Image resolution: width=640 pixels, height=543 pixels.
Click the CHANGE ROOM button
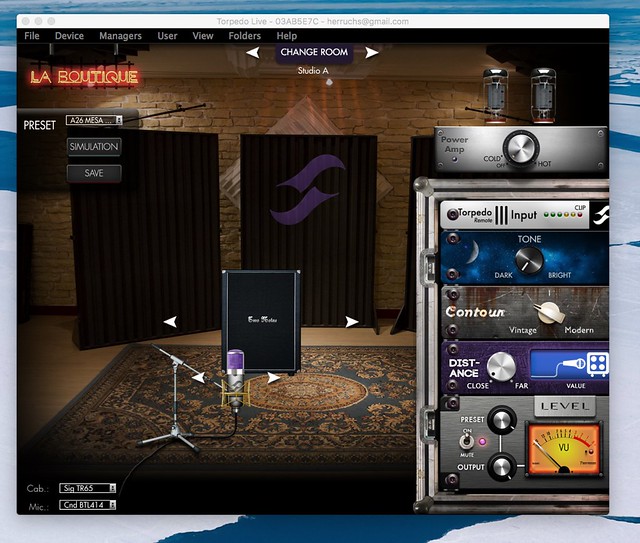(x=314, y=52)
